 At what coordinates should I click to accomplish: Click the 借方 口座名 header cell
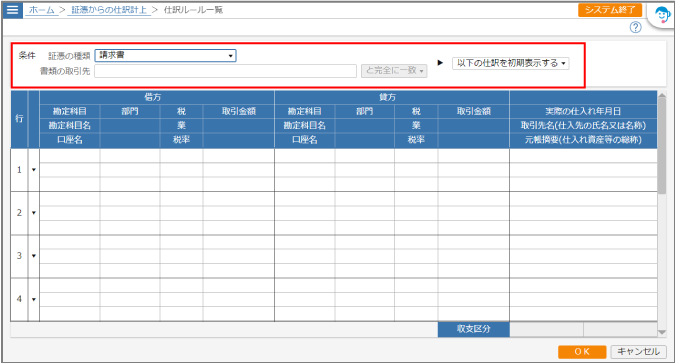point(70,140)
